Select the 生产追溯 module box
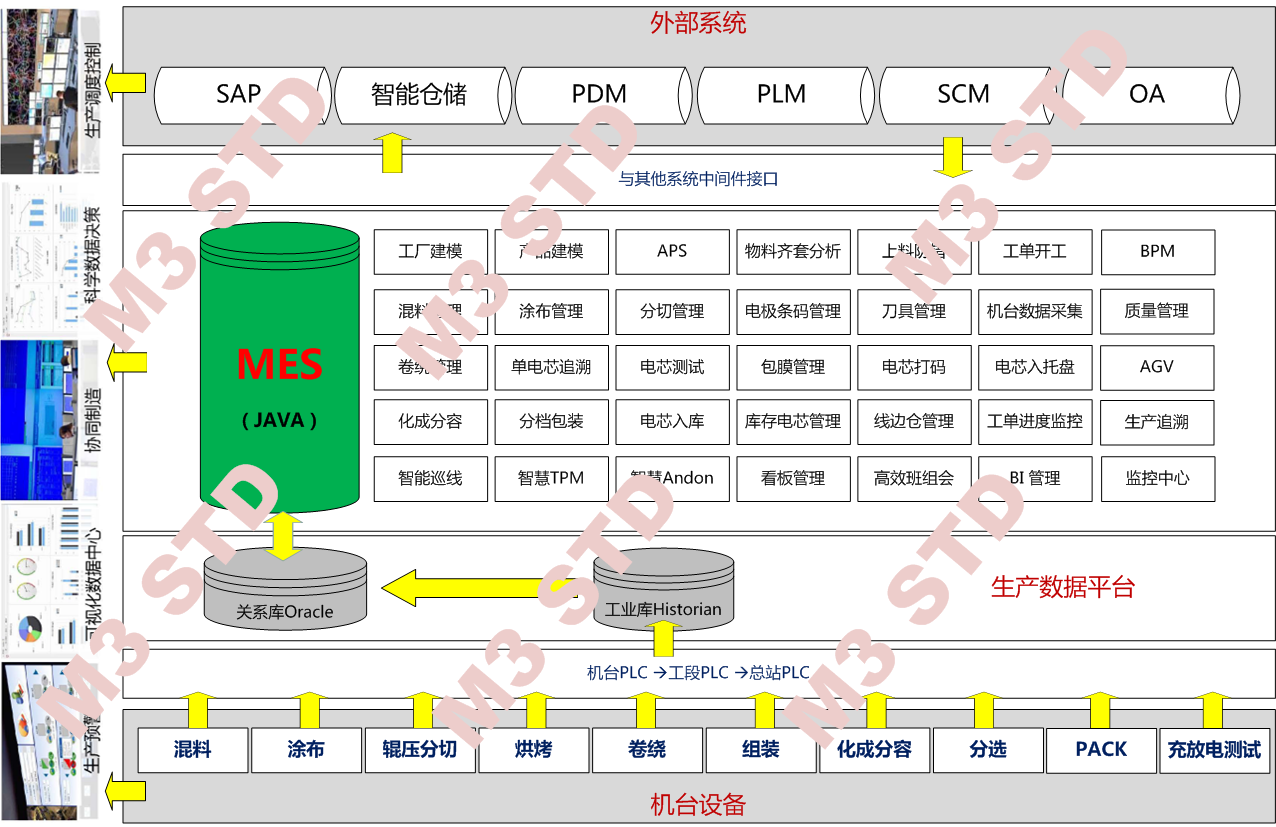1276x827 pixels. click(x=1158, y=422)
